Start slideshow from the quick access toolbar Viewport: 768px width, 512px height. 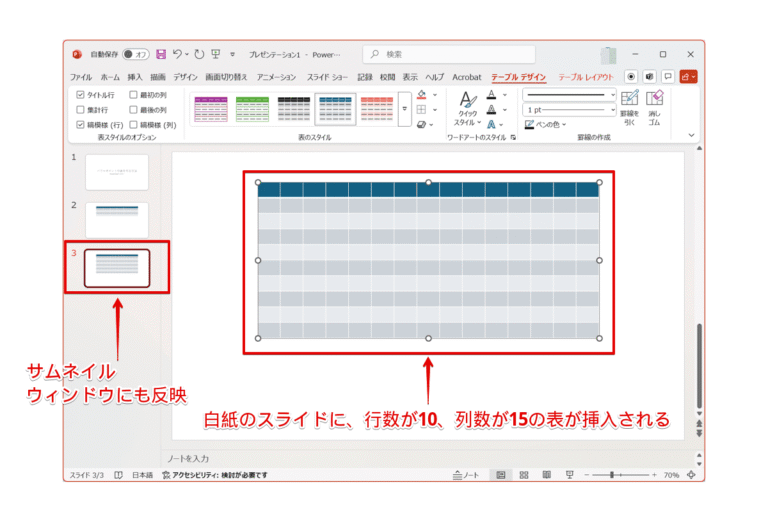(x=216, y=54)
